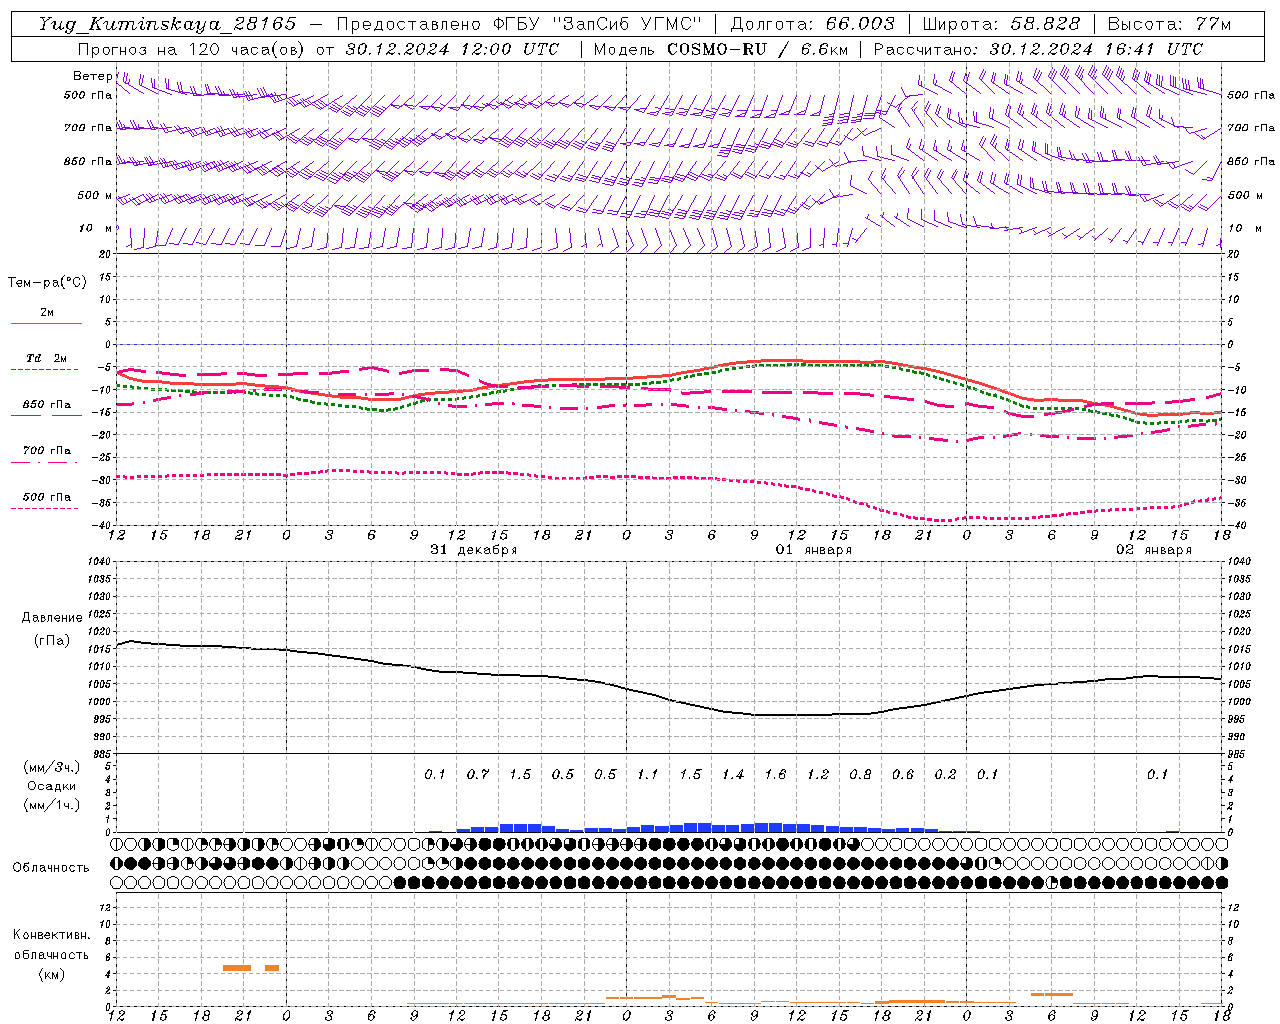Click the 31 декабря date label
Image resolution: width=1280 pixels, height=1024 pixels.
point(474,550)
